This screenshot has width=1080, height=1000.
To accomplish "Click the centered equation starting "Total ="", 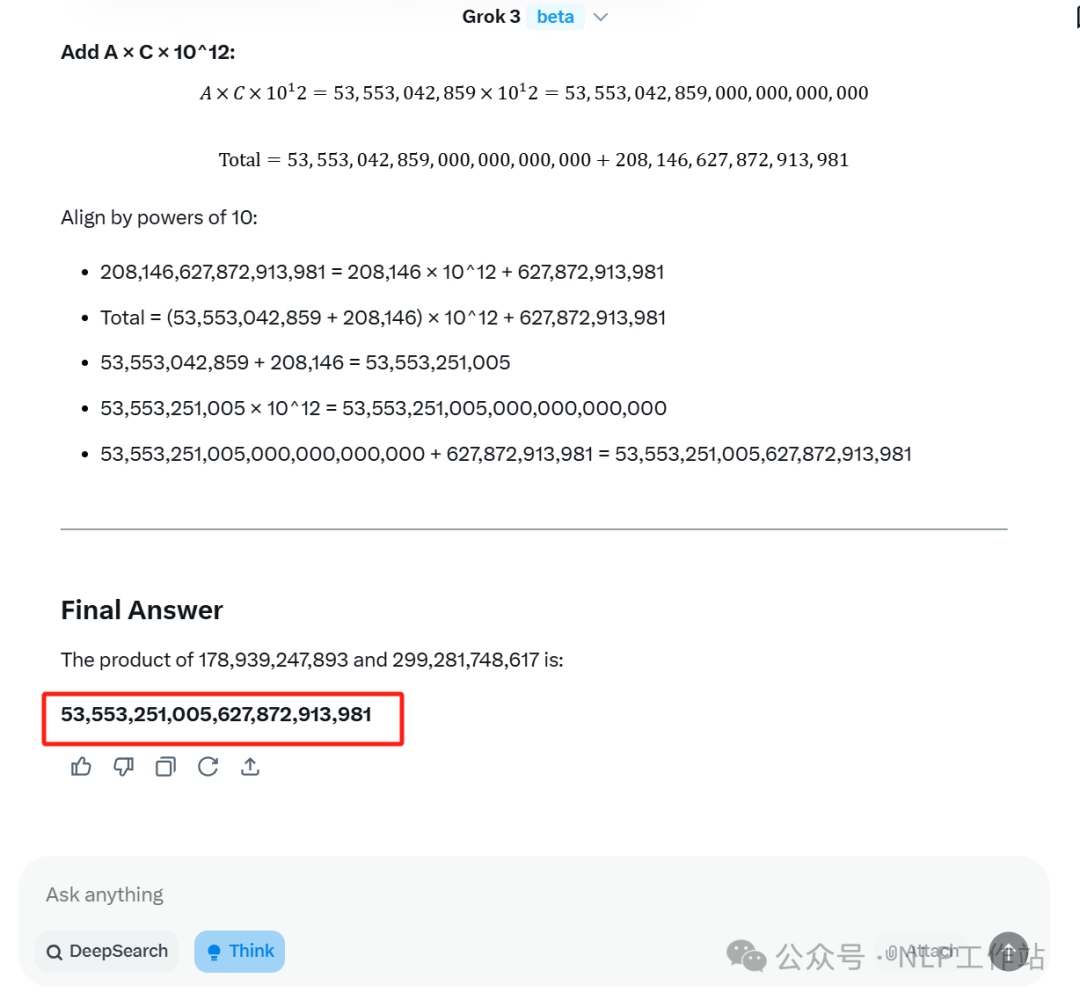I will click(534, 160).
